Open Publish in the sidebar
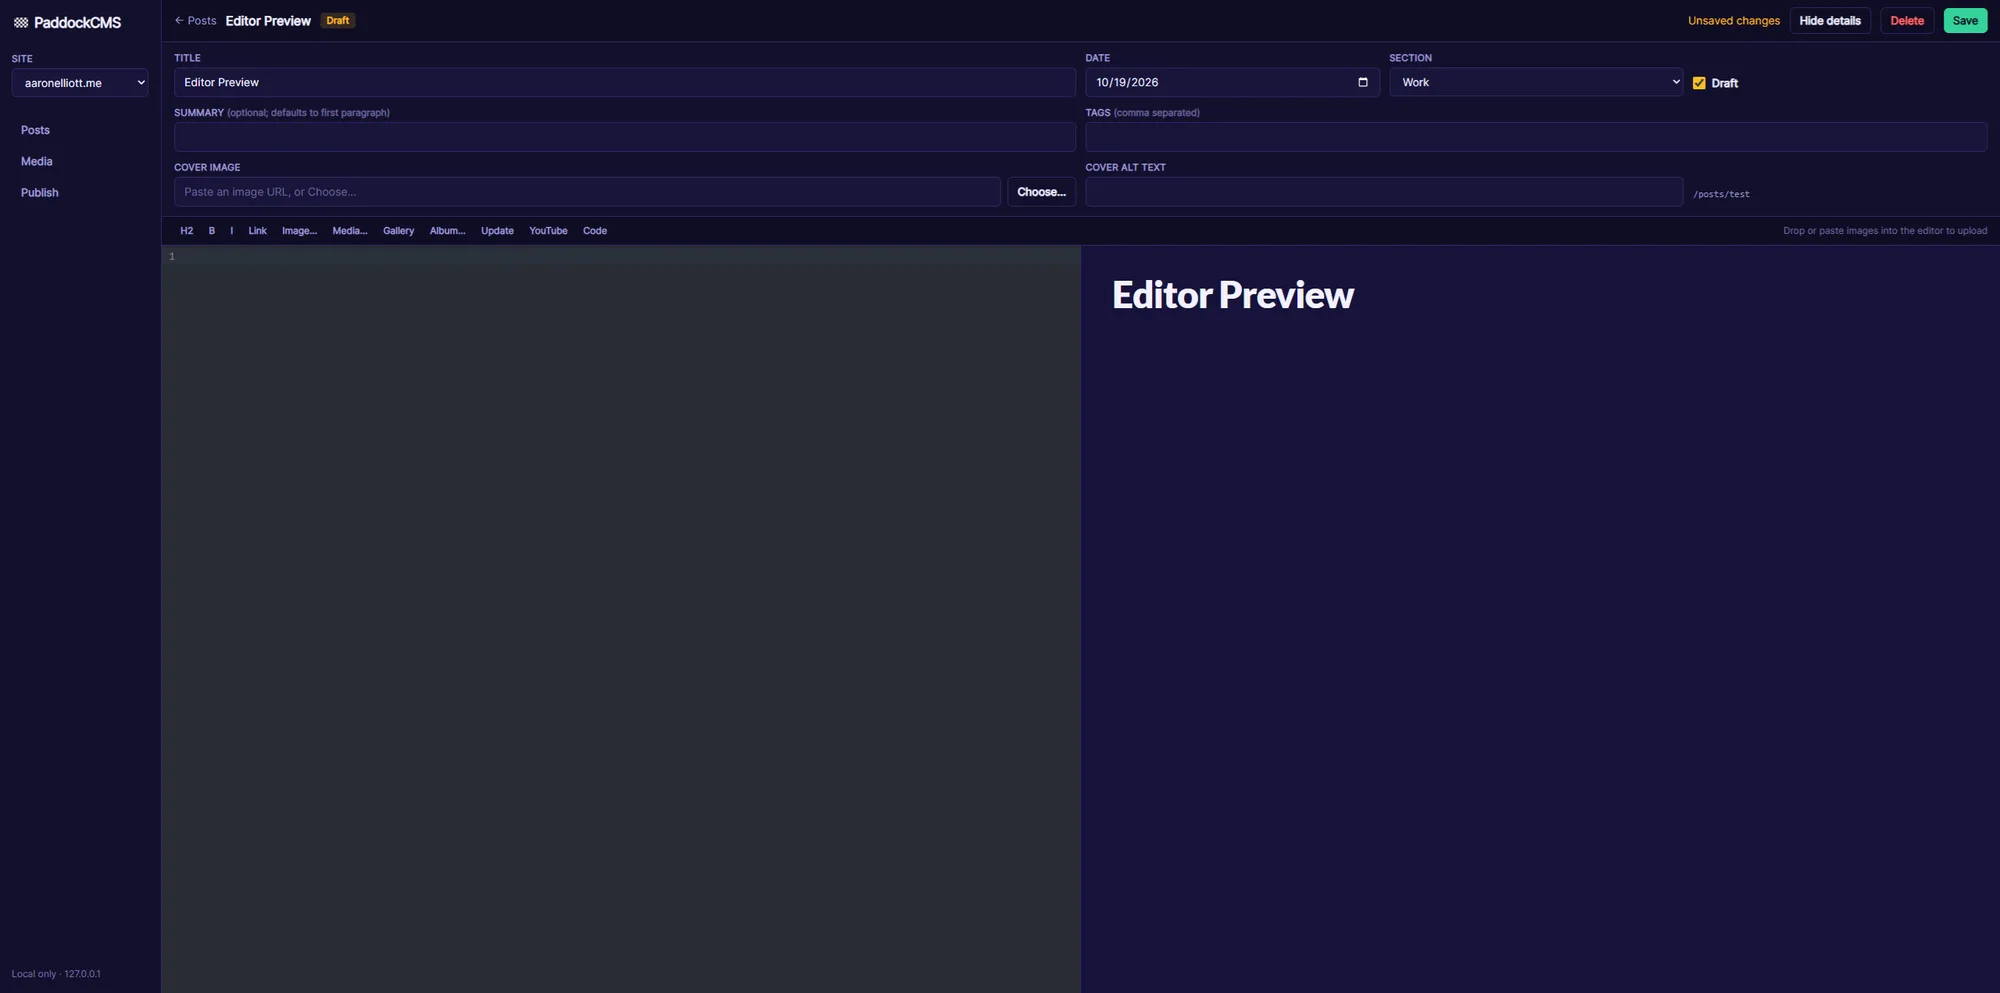 click(40, 192)
